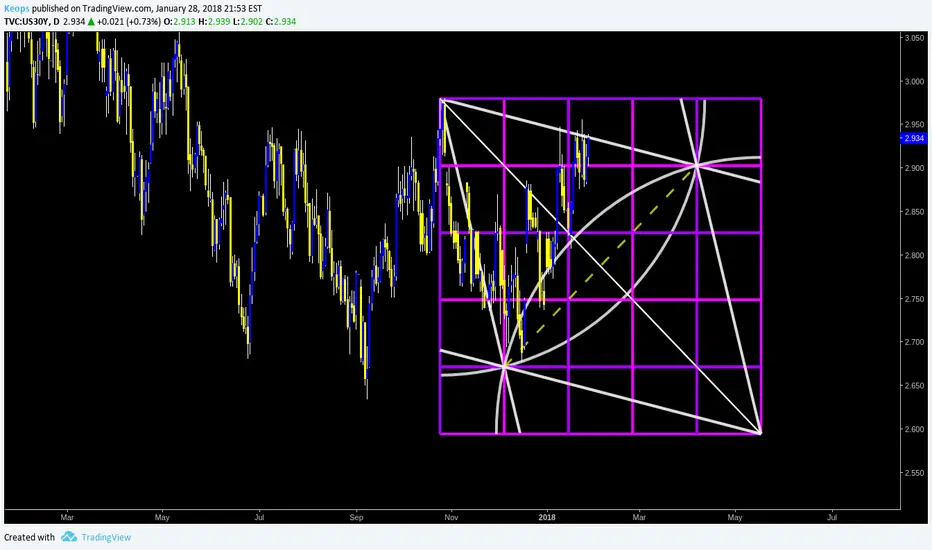Screen dimensions: 932x550
Task: Click the 3.000 price axis label
Action: pyautogui.click(x=914, y=81)
